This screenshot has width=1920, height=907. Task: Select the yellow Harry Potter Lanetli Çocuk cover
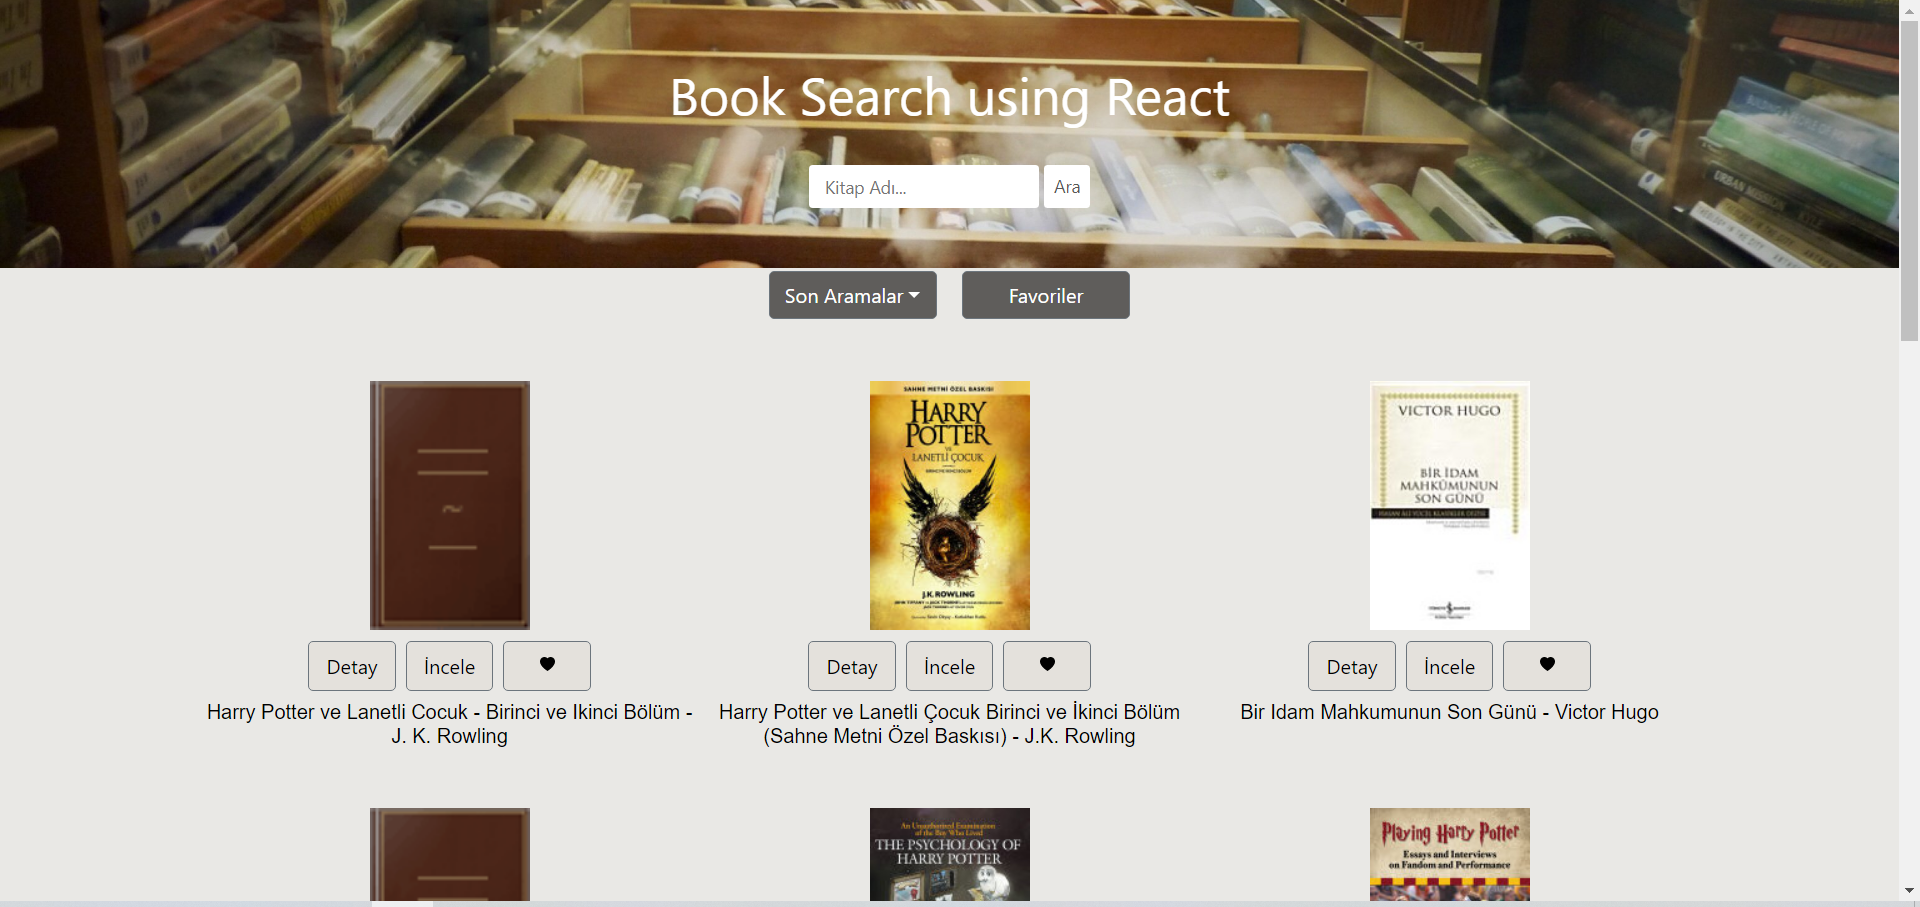coord(950,505)
